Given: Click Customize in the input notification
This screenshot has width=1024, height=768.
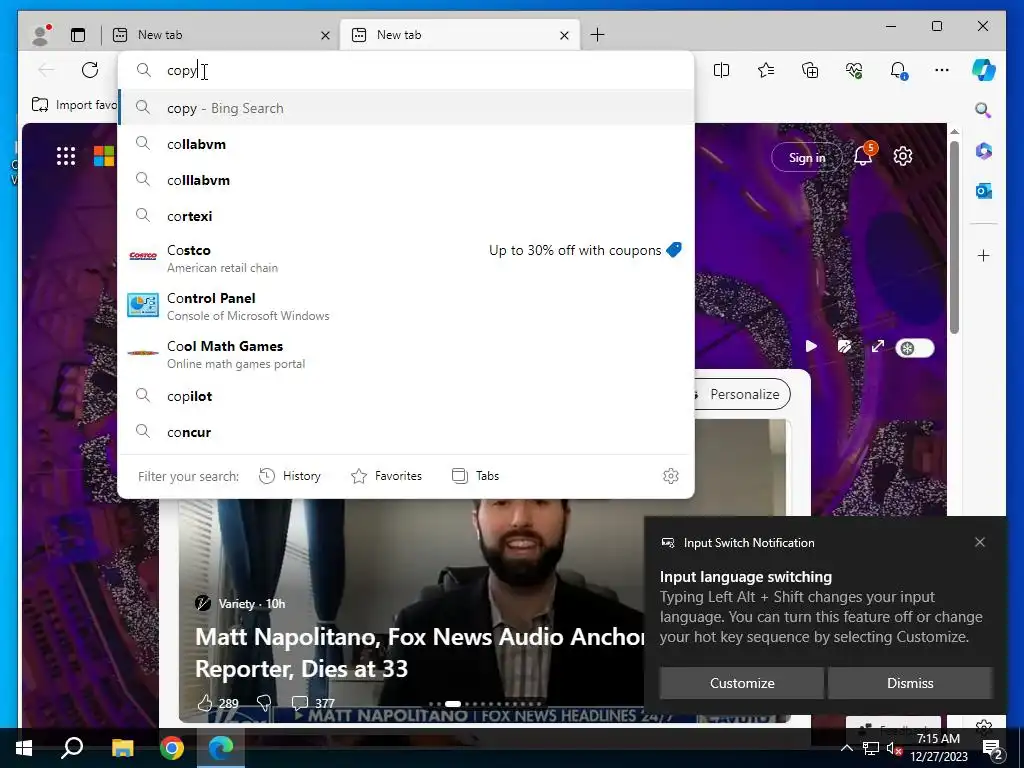Looking at the screenshot, I should [x=742, y=683].
